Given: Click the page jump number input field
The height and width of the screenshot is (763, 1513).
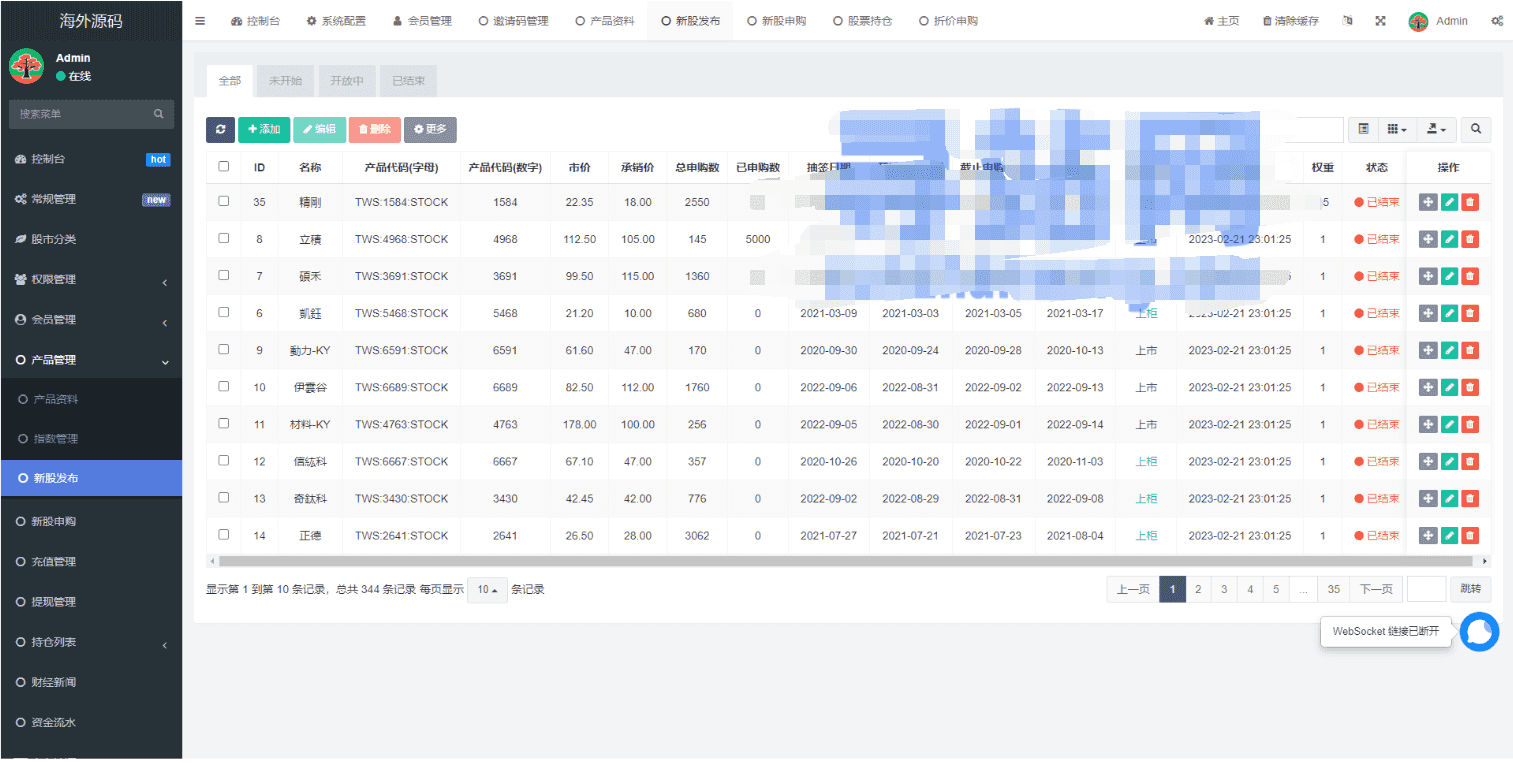Looking at the screenshot, I should 1427,590.
